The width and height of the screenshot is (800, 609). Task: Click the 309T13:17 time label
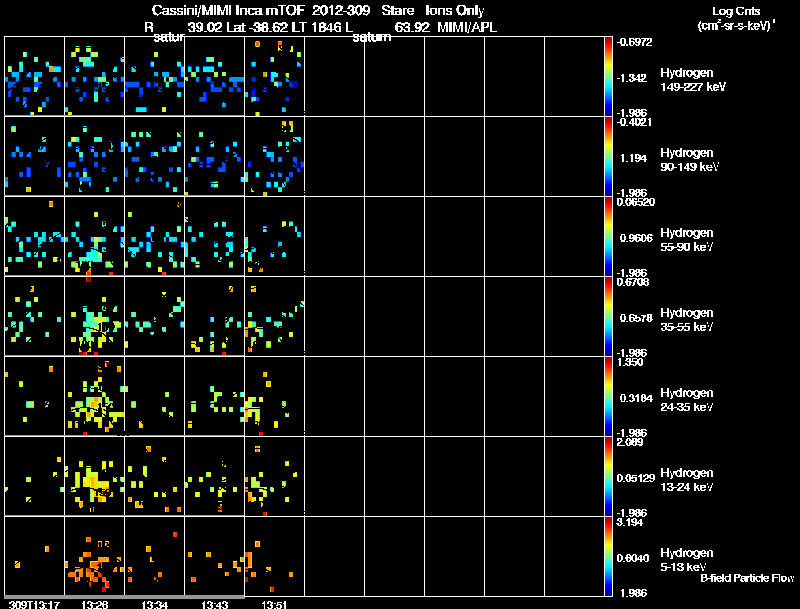coord(34,604)
